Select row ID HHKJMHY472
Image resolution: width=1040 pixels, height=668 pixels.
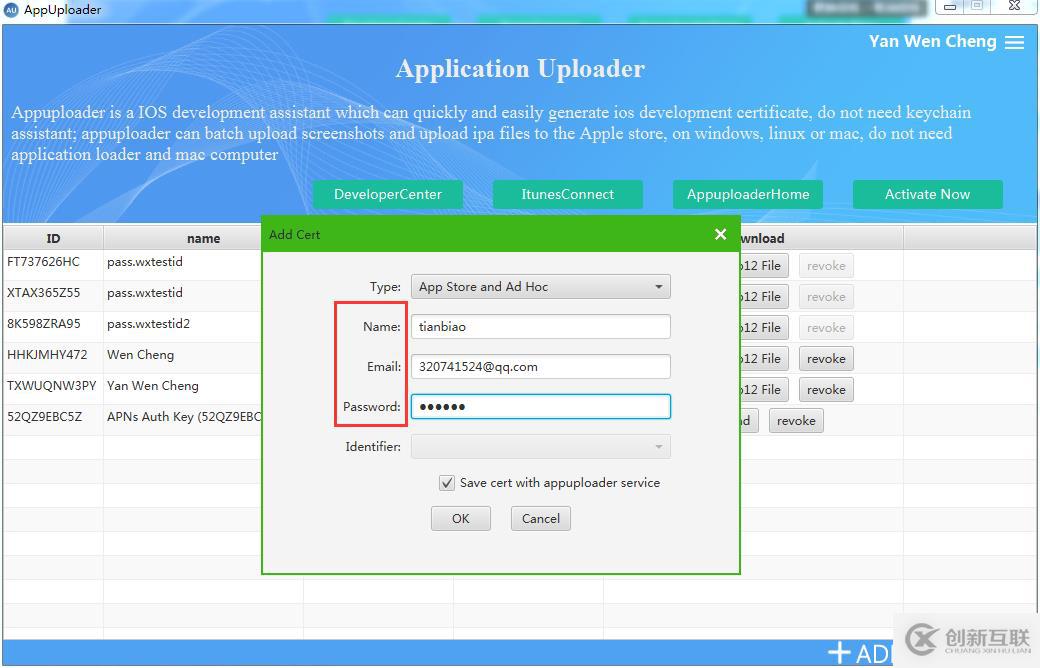point(47,355)
